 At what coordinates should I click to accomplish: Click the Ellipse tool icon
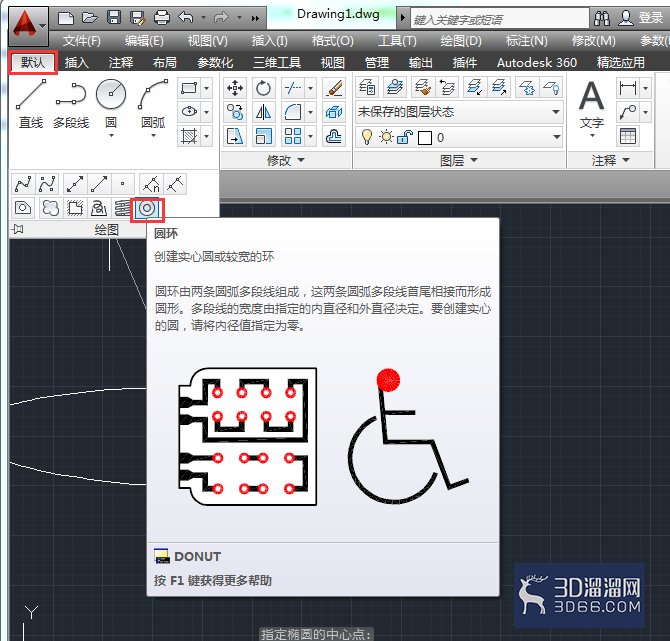189,112
